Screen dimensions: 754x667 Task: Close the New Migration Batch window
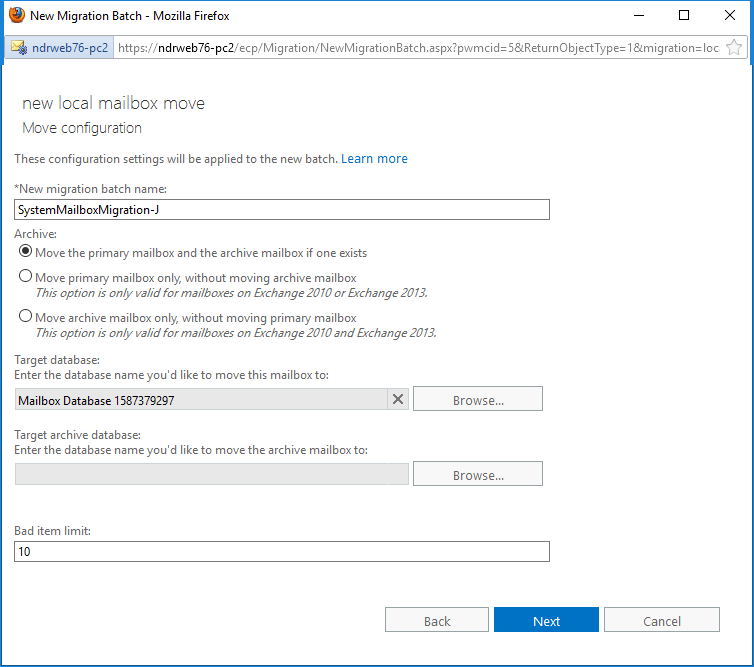pyautogui.click(x=729, y=15)
